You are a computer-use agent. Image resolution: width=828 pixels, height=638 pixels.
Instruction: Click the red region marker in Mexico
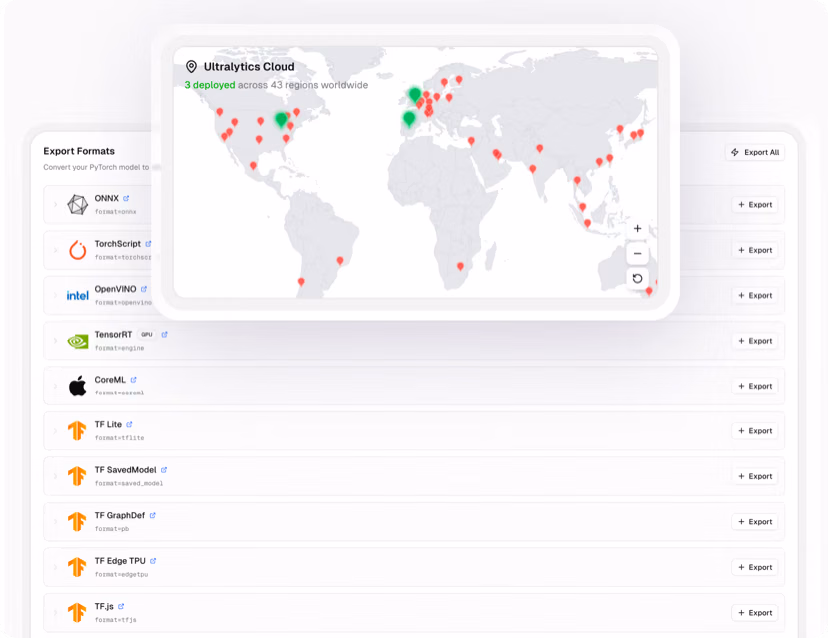[x=253, y=166]
